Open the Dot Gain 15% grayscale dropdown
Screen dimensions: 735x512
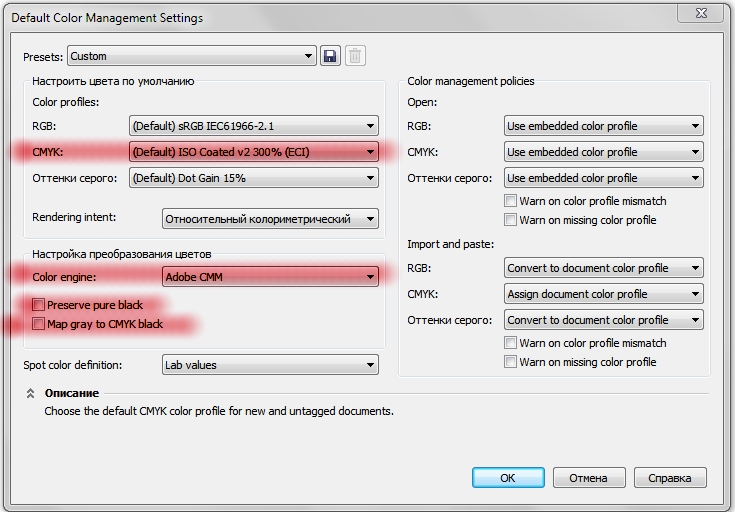click(x=254, y=178)
